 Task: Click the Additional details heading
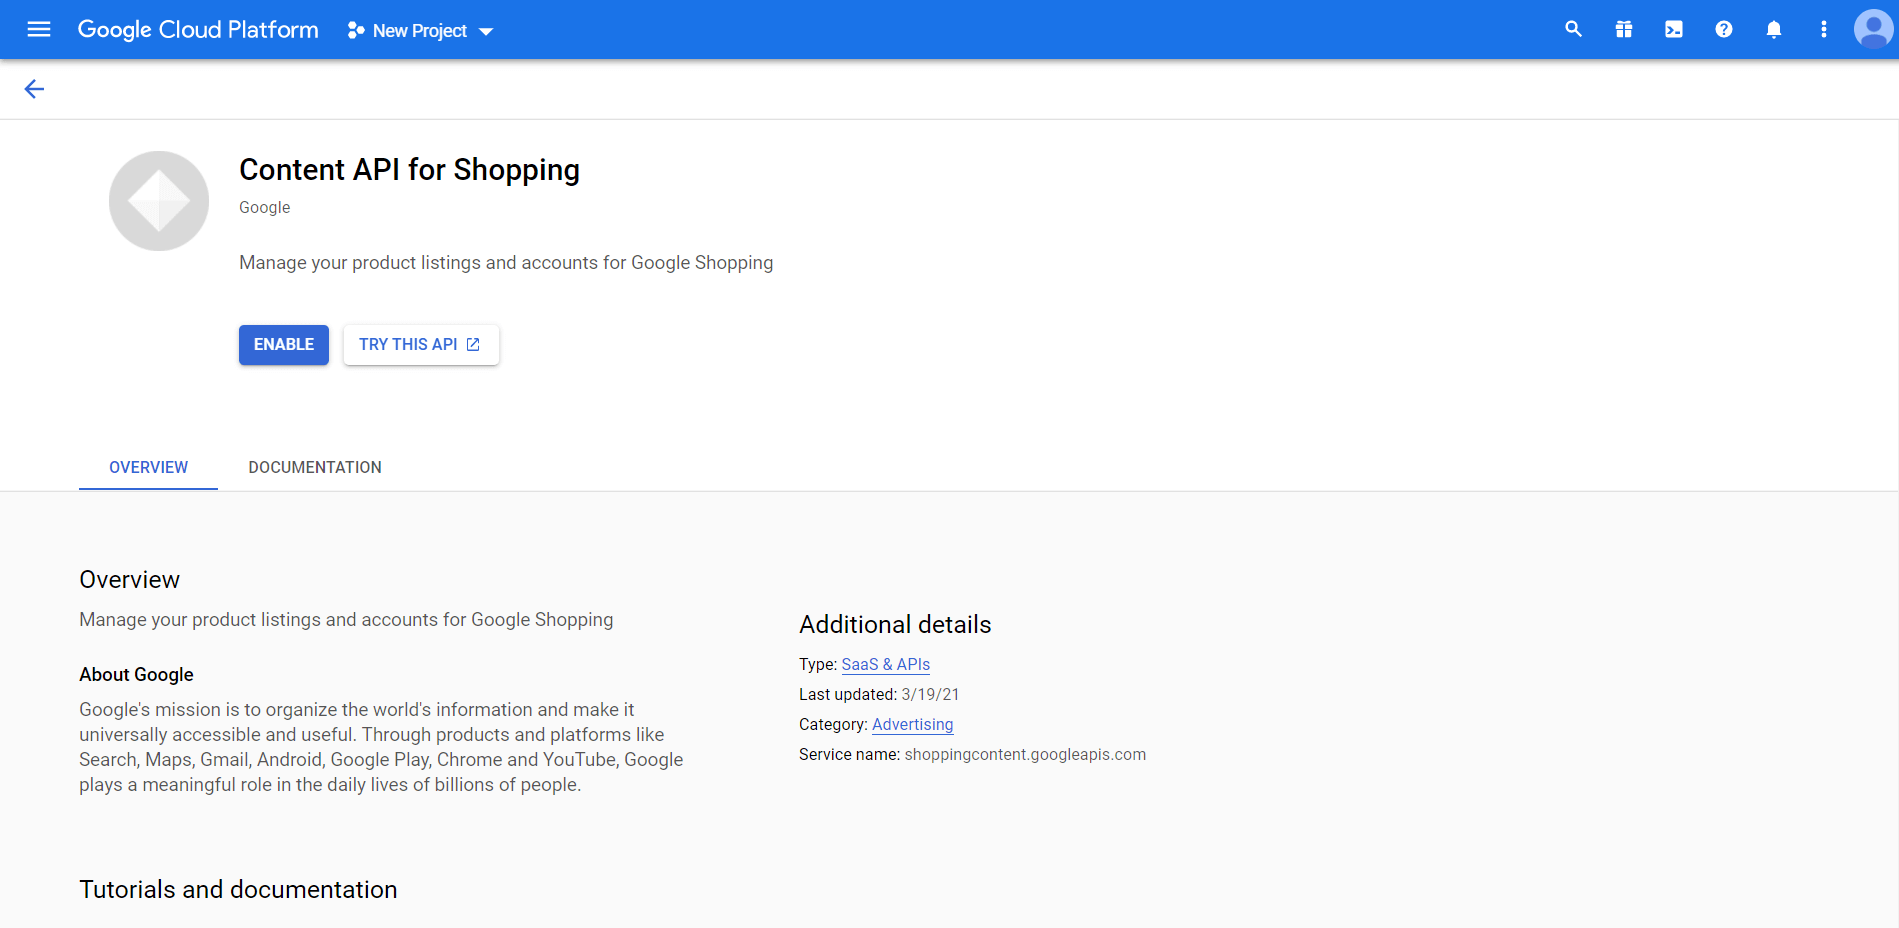pyautogui.click(x=895, y=624)
